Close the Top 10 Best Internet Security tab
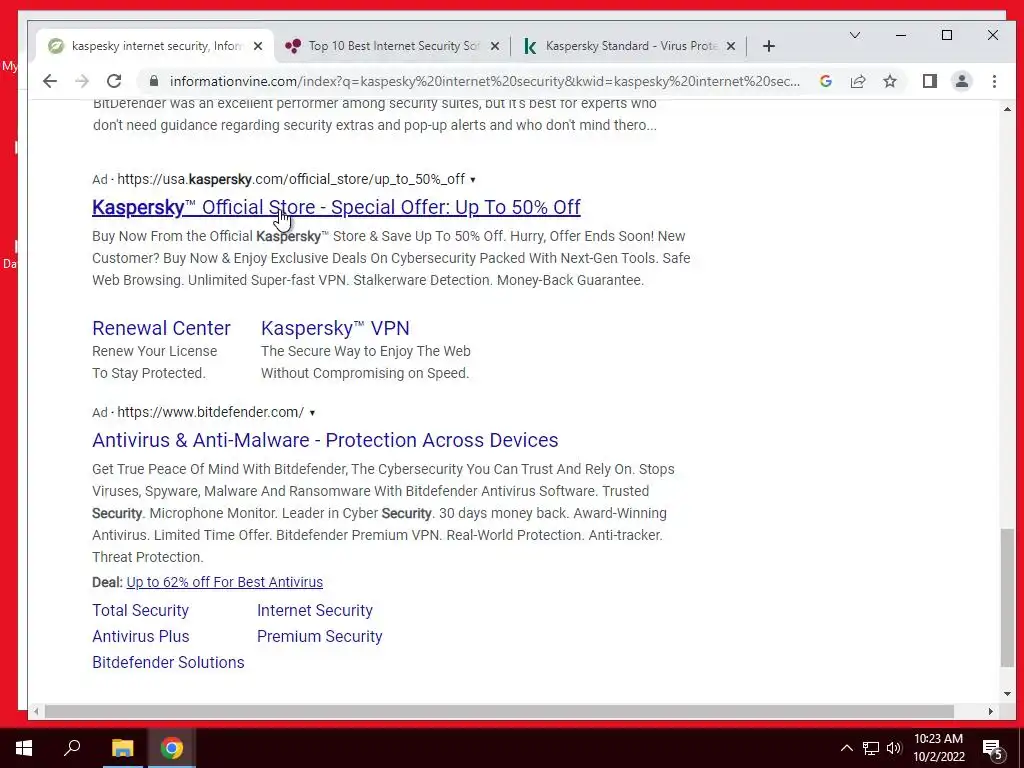 495,46
